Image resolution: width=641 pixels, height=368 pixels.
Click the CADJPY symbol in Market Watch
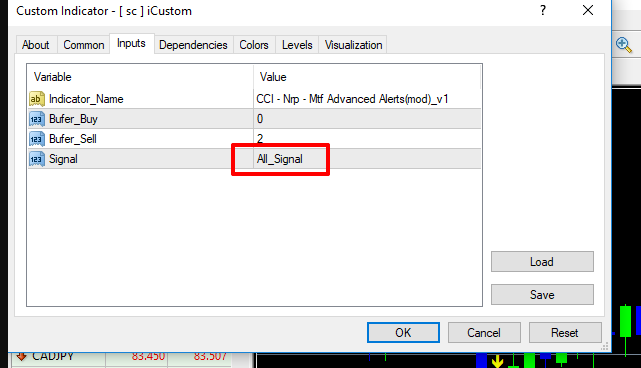(53, 357)
